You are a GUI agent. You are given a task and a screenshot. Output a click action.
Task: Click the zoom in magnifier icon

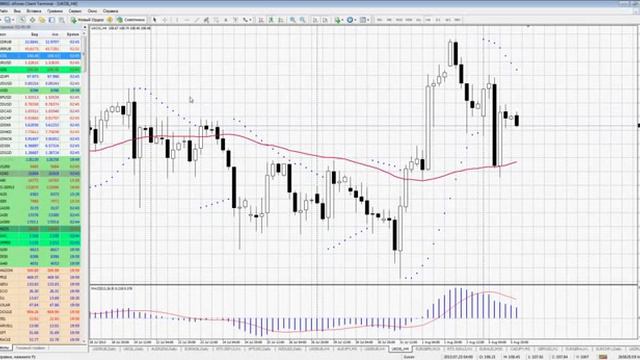click(x=293, y=20)
